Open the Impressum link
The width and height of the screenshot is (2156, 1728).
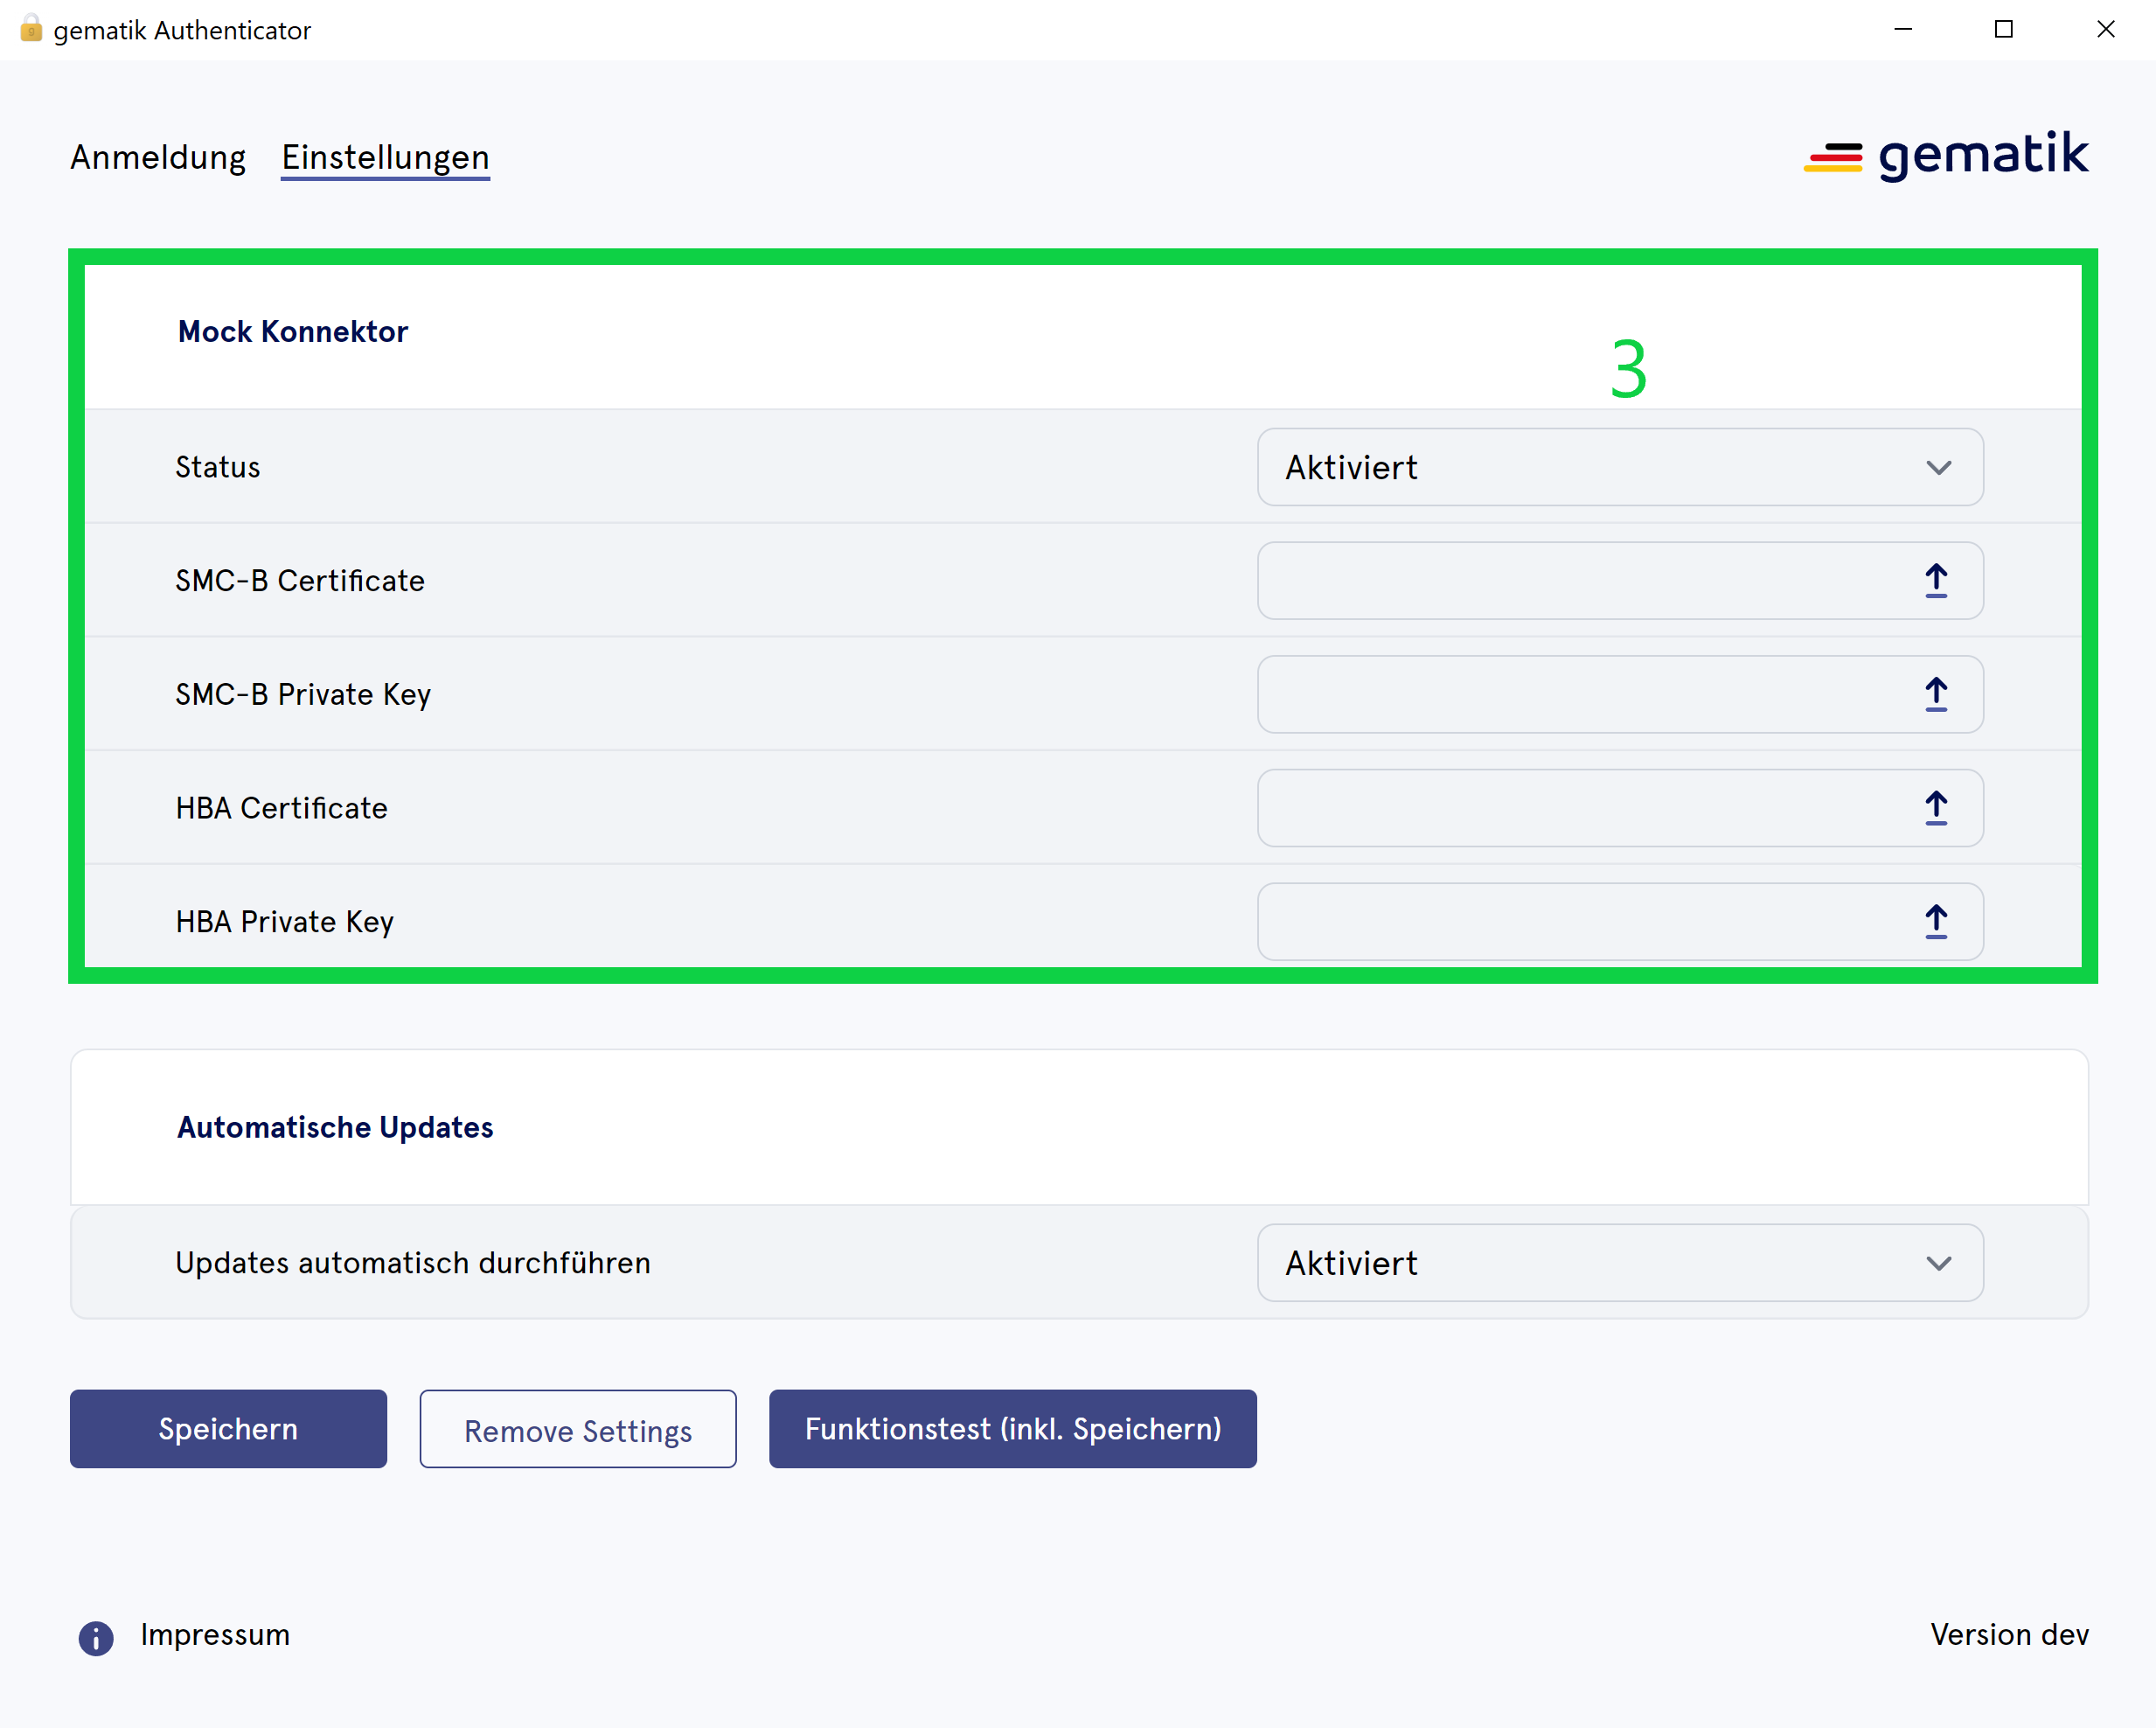click(215, 1635)
